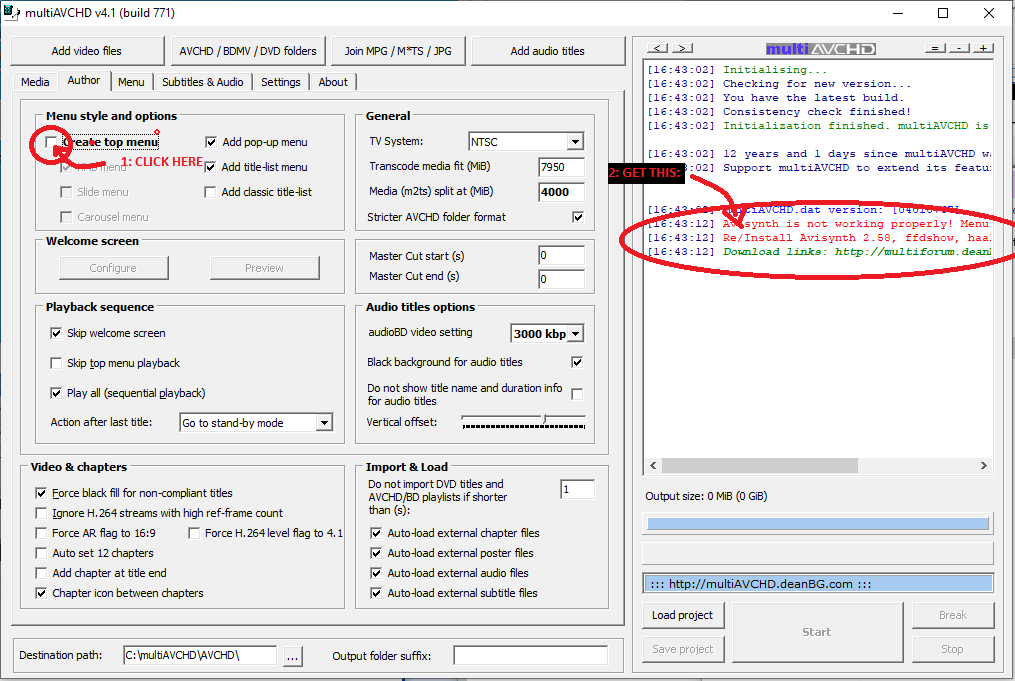
Task: Enable Add classic title-list
Action: (x=210, y=192)
